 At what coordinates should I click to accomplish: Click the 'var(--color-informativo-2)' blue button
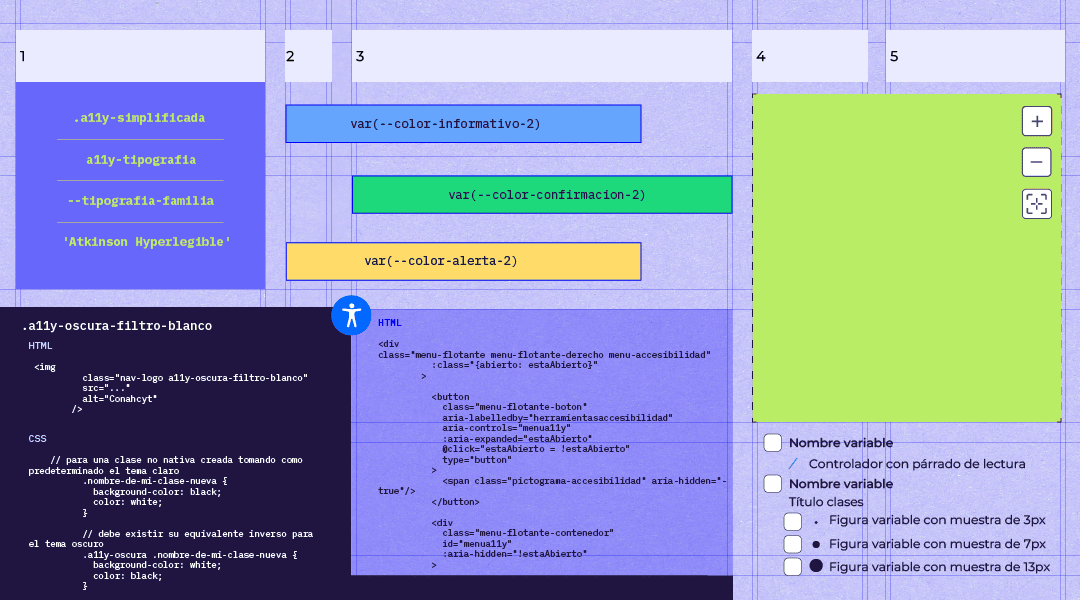coord(464,123)
